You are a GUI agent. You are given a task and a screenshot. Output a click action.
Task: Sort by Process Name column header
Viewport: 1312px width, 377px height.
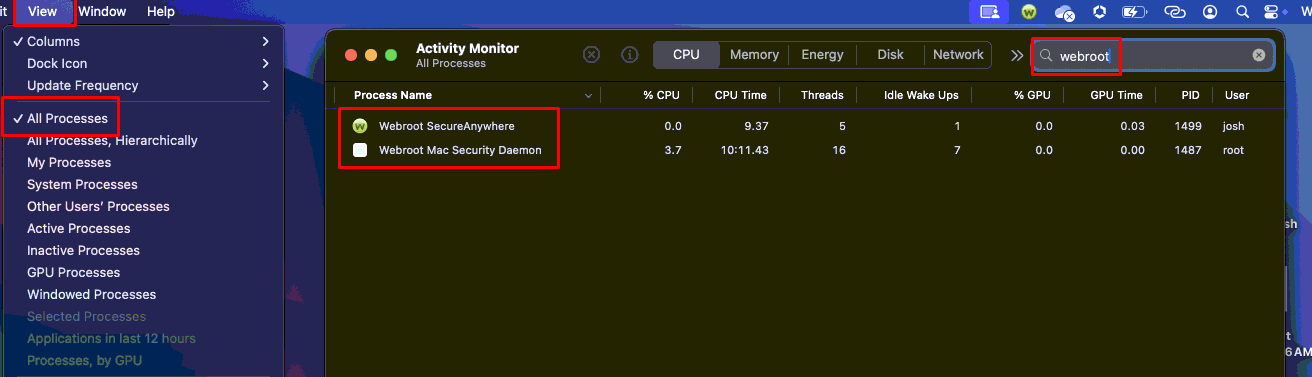tap(393, 96)
